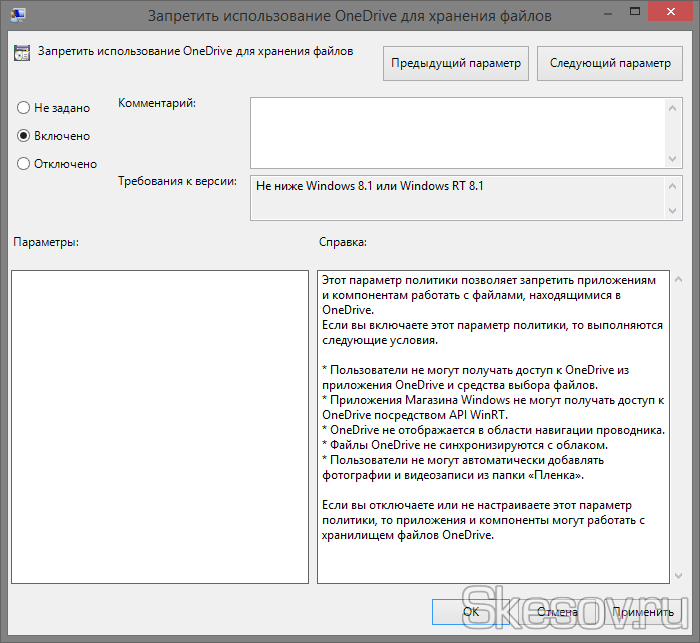This screenshot has height=643, width=700.
Task: Go to Предыдущий параметр
Action: pos(456,63)
